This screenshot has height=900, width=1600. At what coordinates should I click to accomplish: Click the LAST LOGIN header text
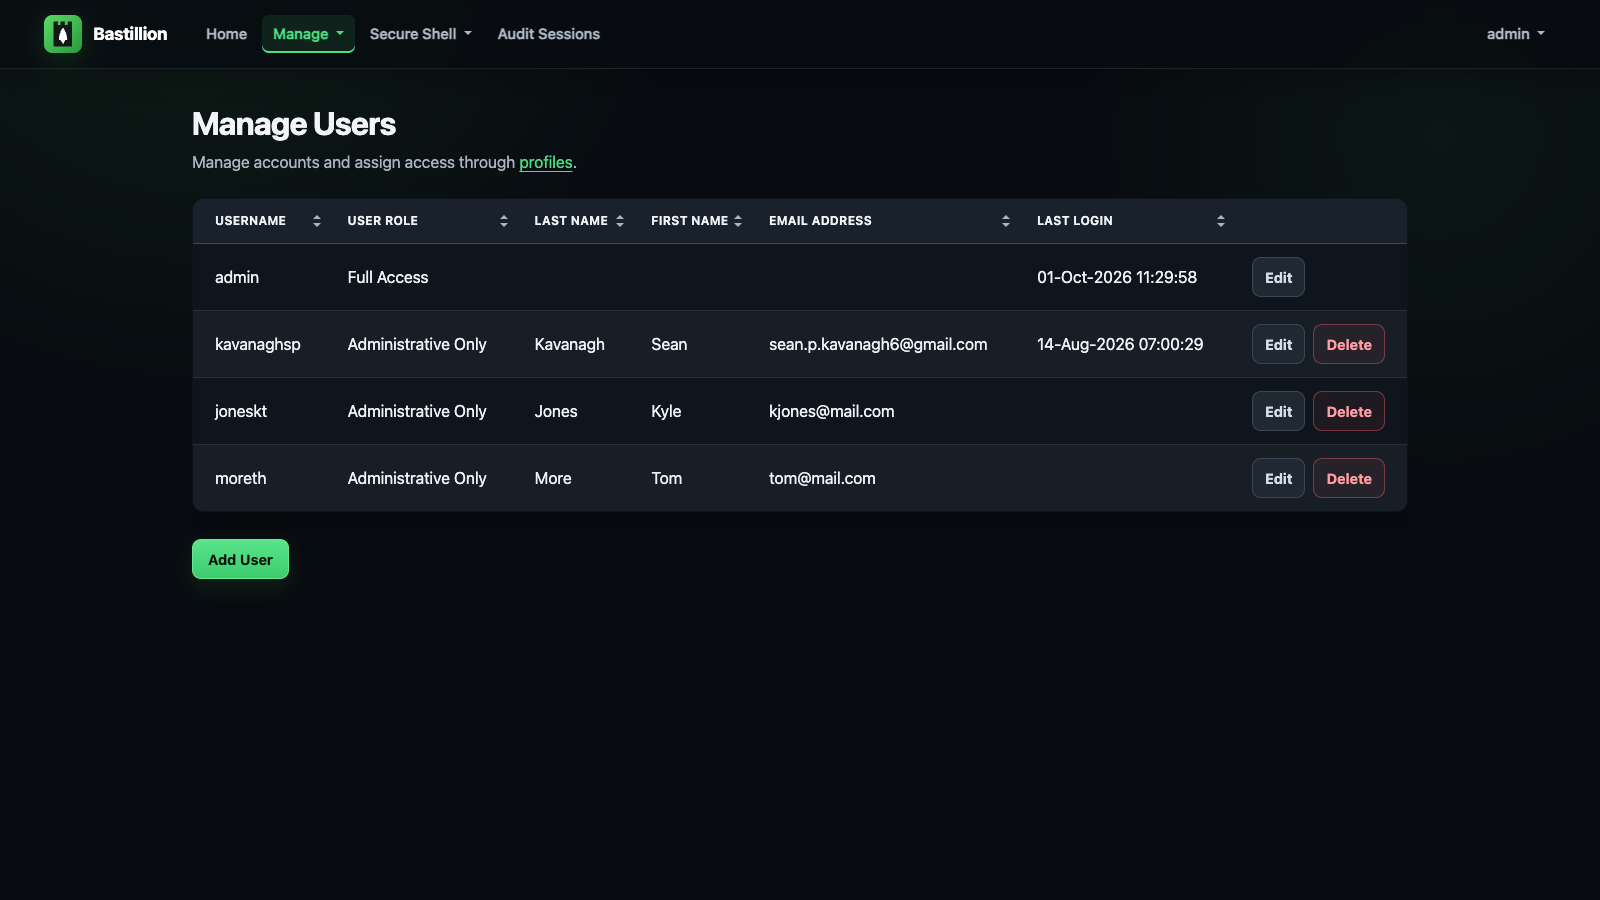click(1075, 221)
